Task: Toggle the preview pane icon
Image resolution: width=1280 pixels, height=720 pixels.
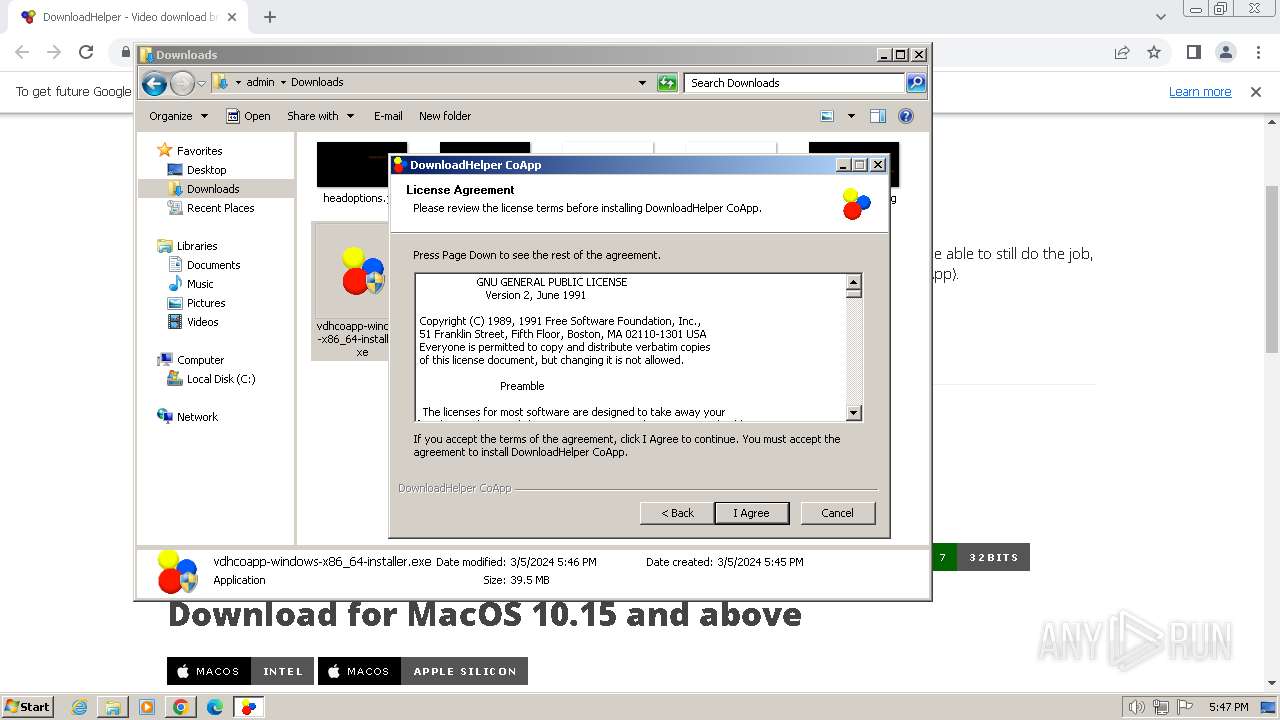Action: (x=878, y=116)
